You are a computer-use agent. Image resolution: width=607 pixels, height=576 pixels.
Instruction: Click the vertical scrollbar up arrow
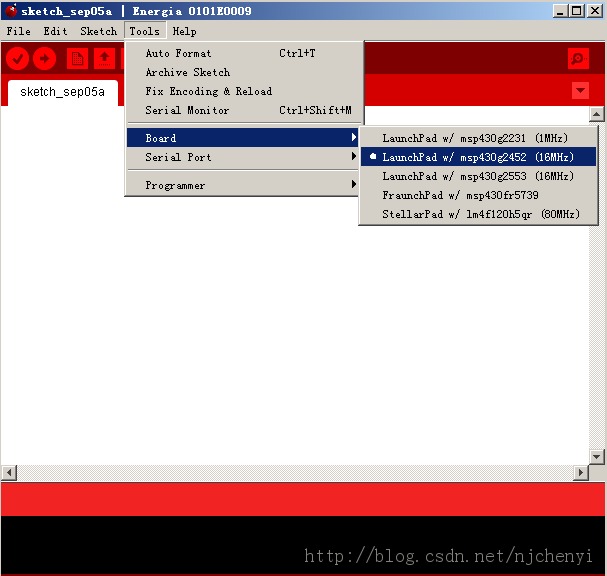[x=597, y=114]
